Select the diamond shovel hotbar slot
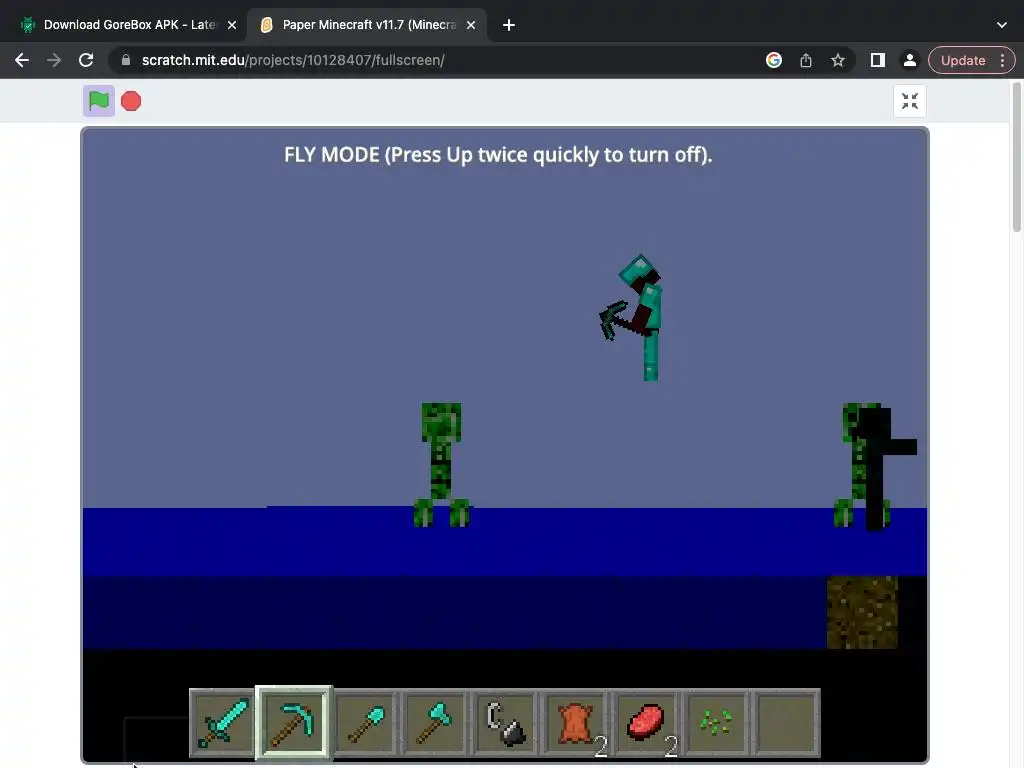Viewport: 1024px width, 768px height. tap(366, 723)
